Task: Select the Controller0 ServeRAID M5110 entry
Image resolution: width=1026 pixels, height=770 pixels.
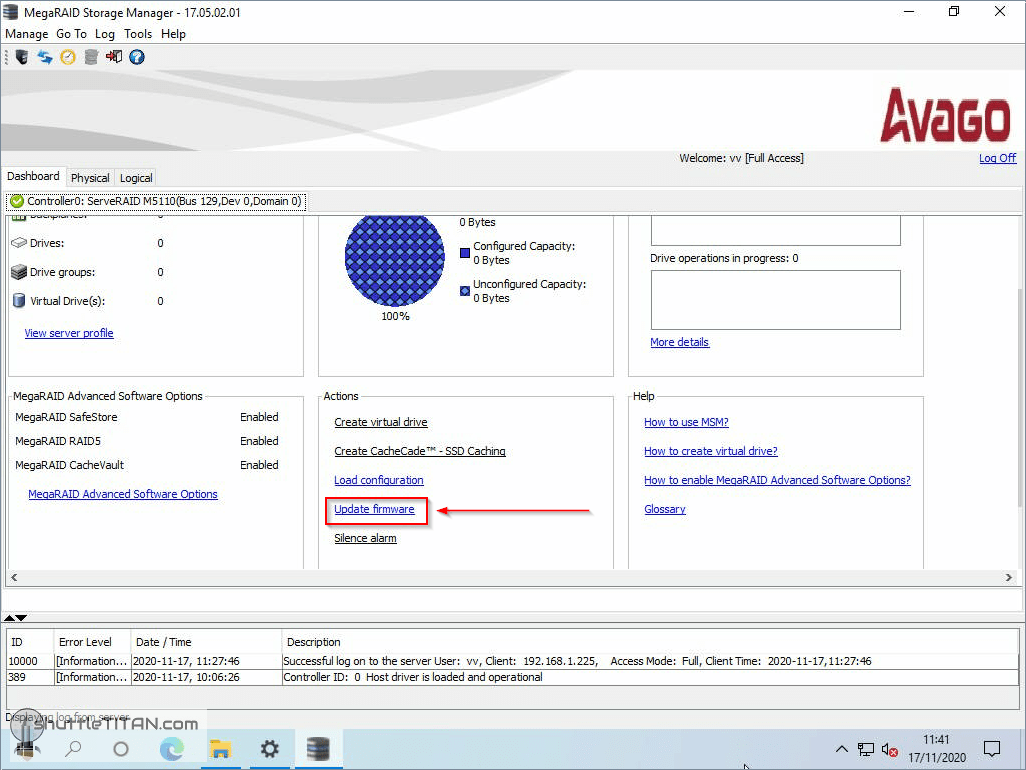Action: (x=160, y=200)
